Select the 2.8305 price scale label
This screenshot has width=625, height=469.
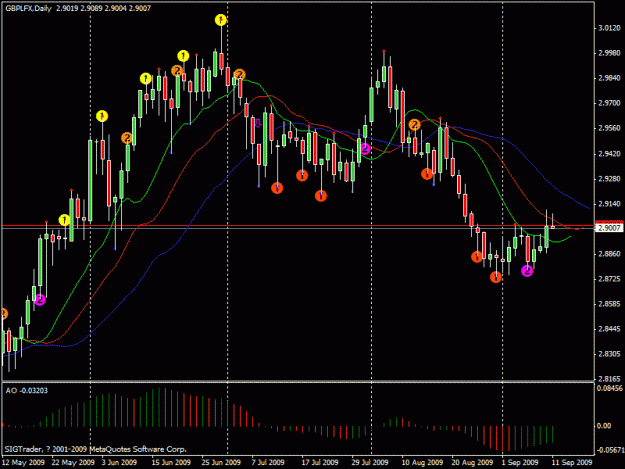click(x=609, y=354)
